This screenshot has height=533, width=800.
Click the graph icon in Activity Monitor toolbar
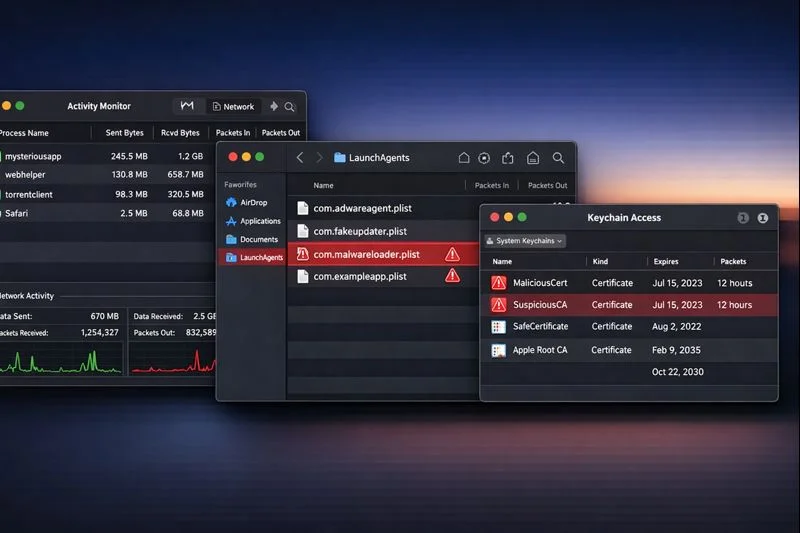(x=187, y=106)
